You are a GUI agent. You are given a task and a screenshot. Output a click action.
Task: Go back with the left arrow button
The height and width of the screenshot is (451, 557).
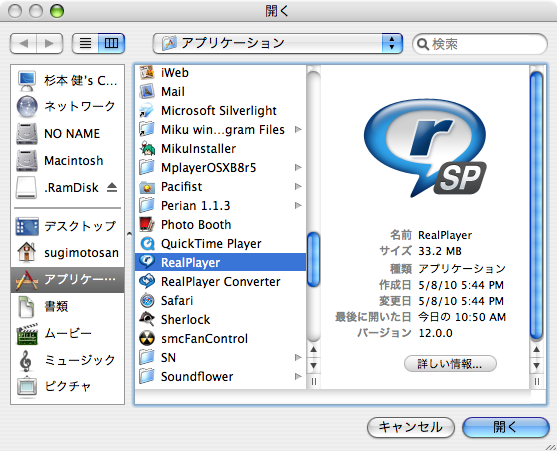click(23, 43)
